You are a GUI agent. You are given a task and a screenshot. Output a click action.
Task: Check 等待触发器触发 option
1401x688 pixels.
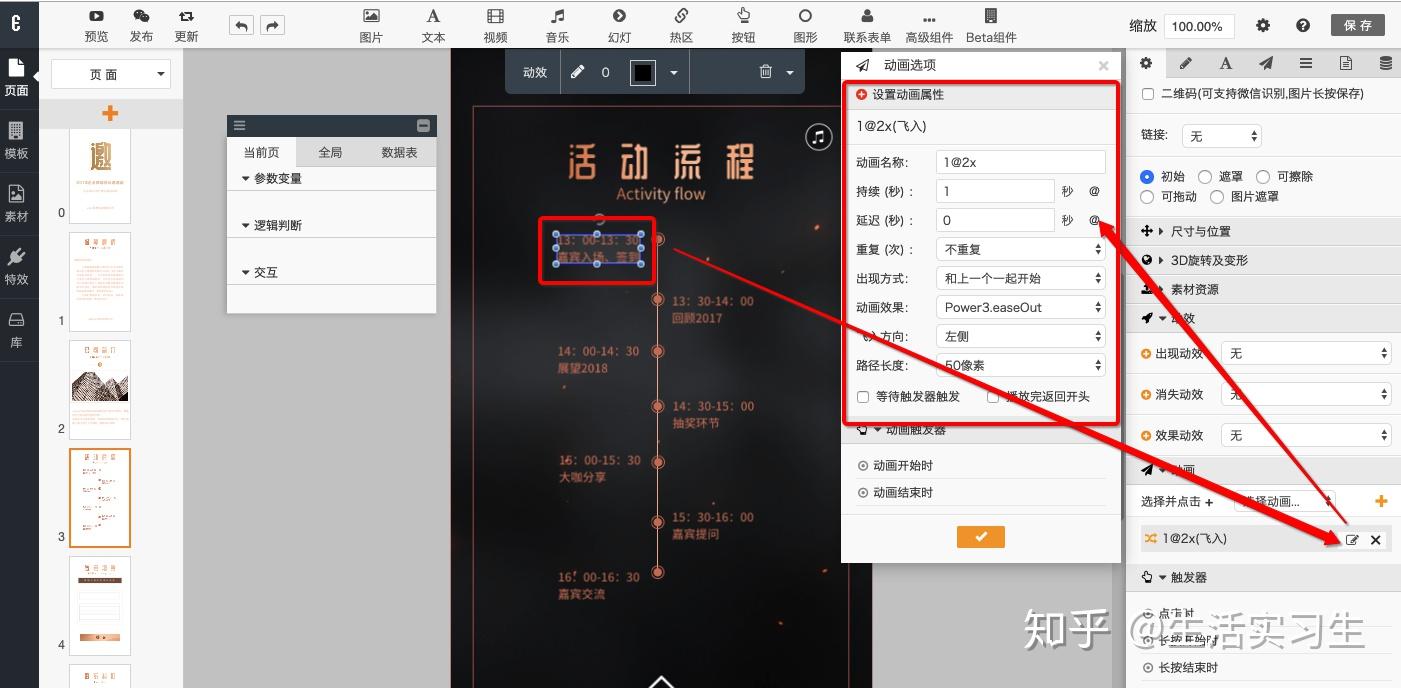863,397
